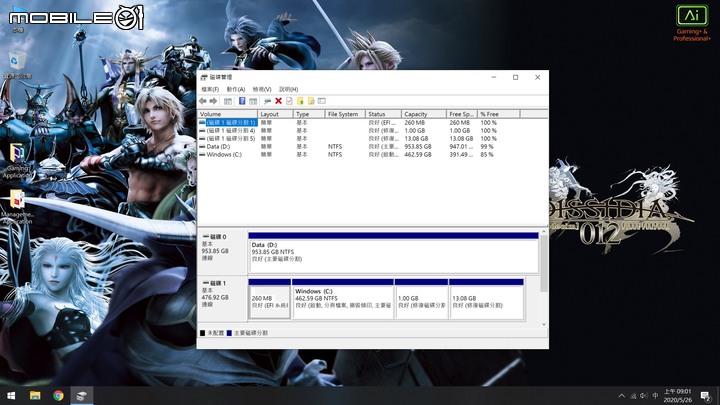Image resolution: width=720 pixels, height=405 pixels.
Task: Open Help via blue question mark icon
Action: [x=242, y=101]
